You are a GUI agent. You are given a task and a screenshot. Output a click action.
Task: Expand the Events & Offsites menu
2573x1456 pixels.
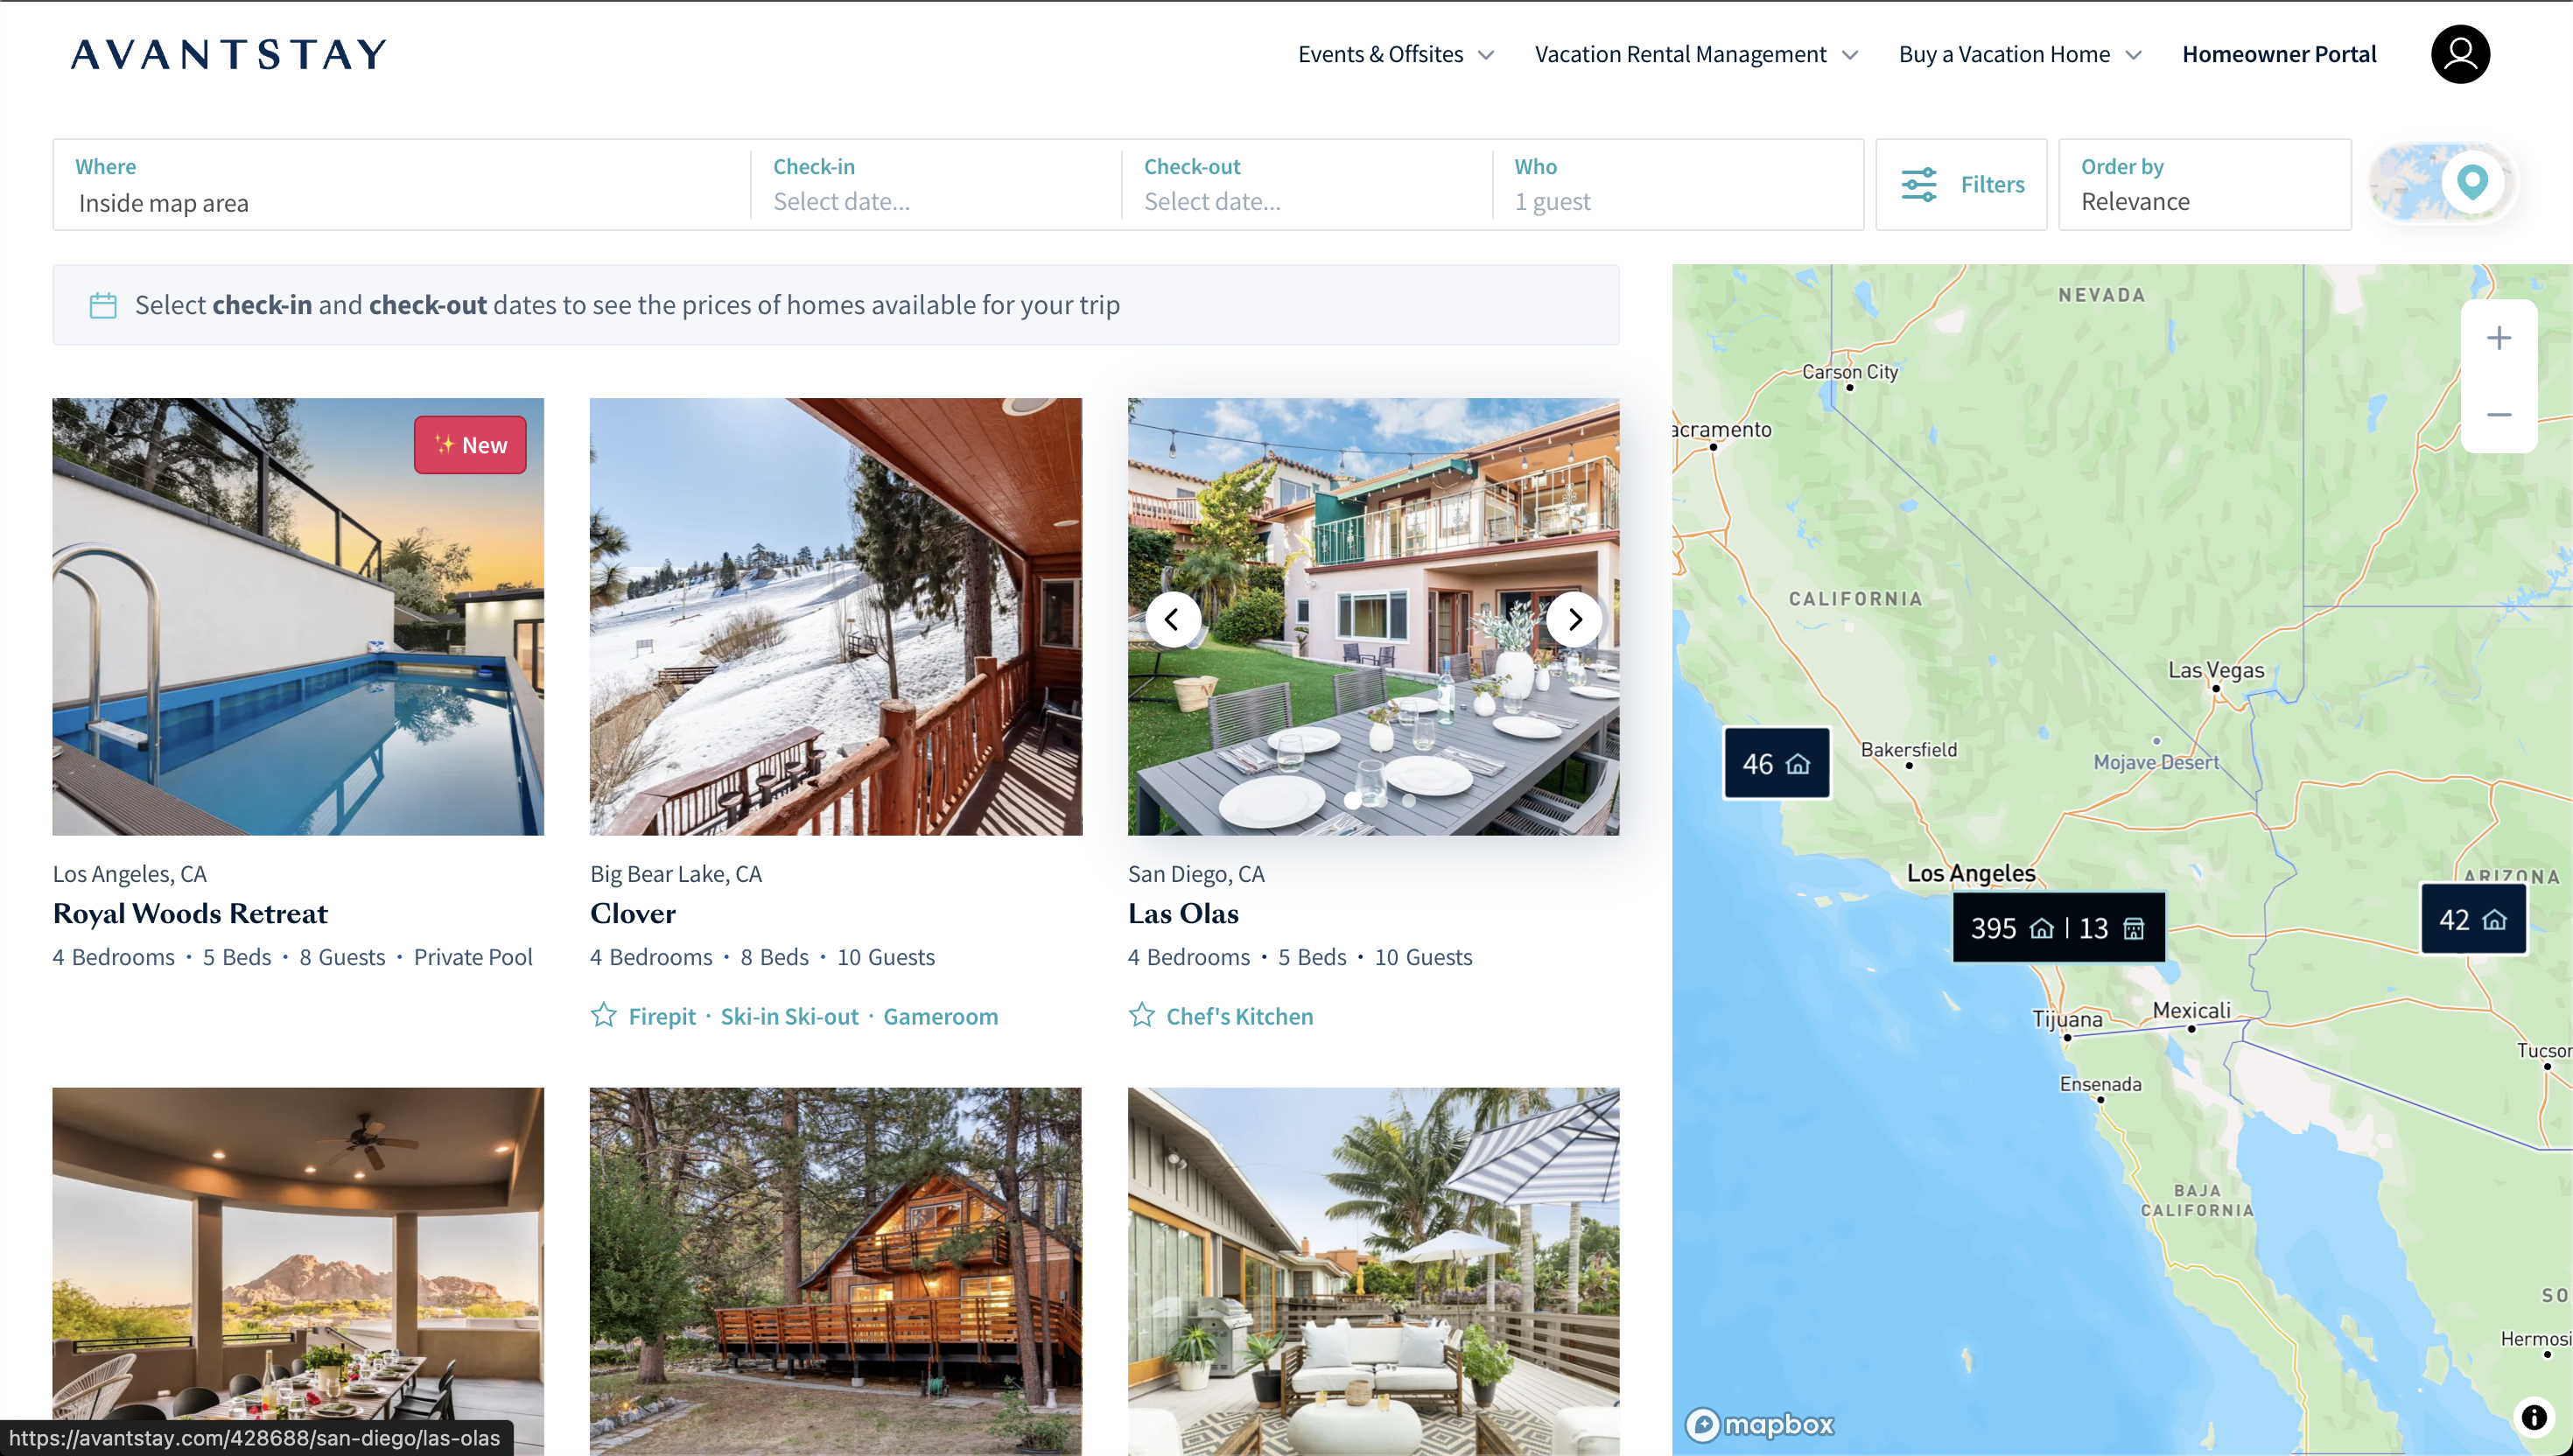[x=1396, y=54]
